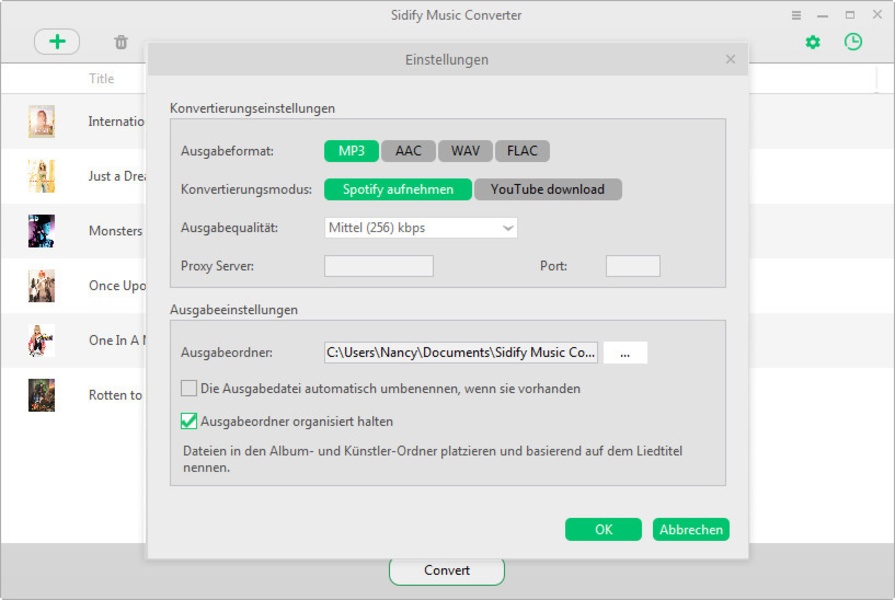
Task: Uncheck Ausgabeordner organisiert halten
Action: tap(189, 421)
